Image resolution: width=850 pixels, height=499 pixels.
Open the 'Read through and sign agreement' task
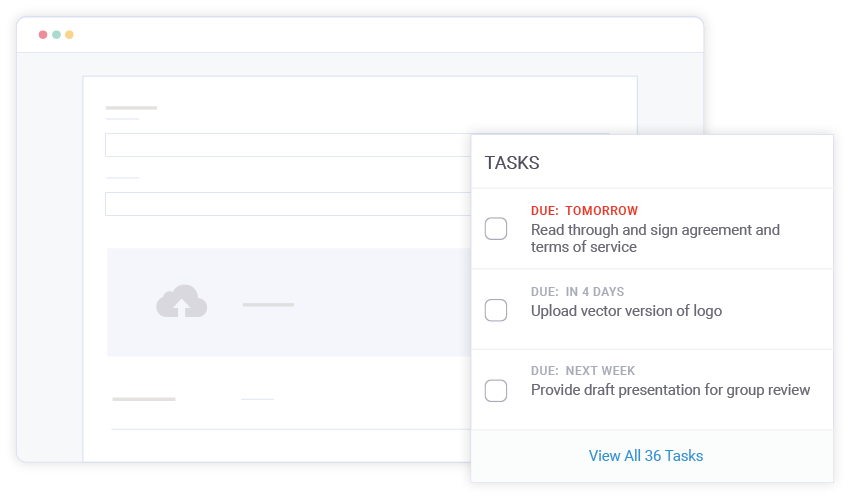point(655,238)
